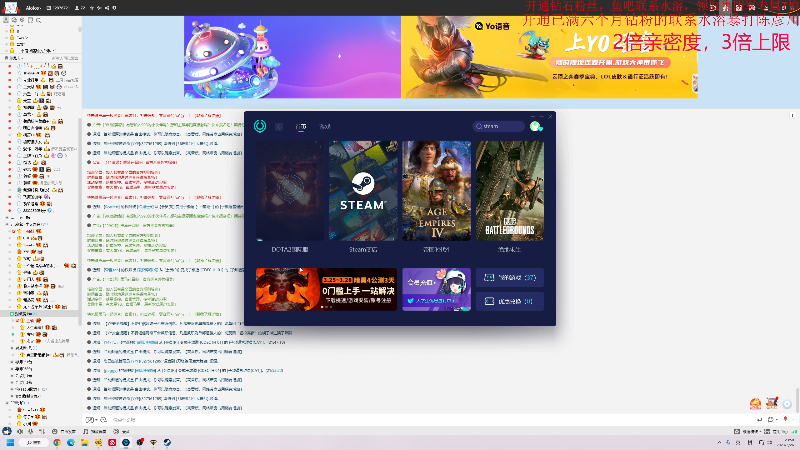This screenshot has height=450, width=800.
Task: Open the emoji picker in chat bar
Action: pos(104,420)
